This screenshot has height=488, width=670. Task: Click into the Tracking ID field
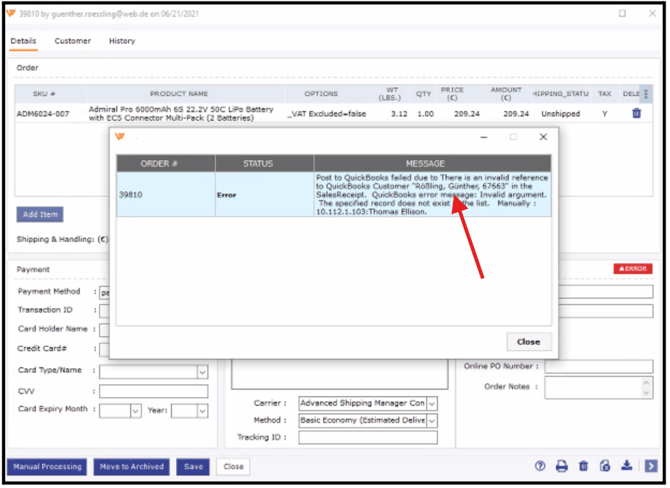pyautogui.click(x=368, y=437)
